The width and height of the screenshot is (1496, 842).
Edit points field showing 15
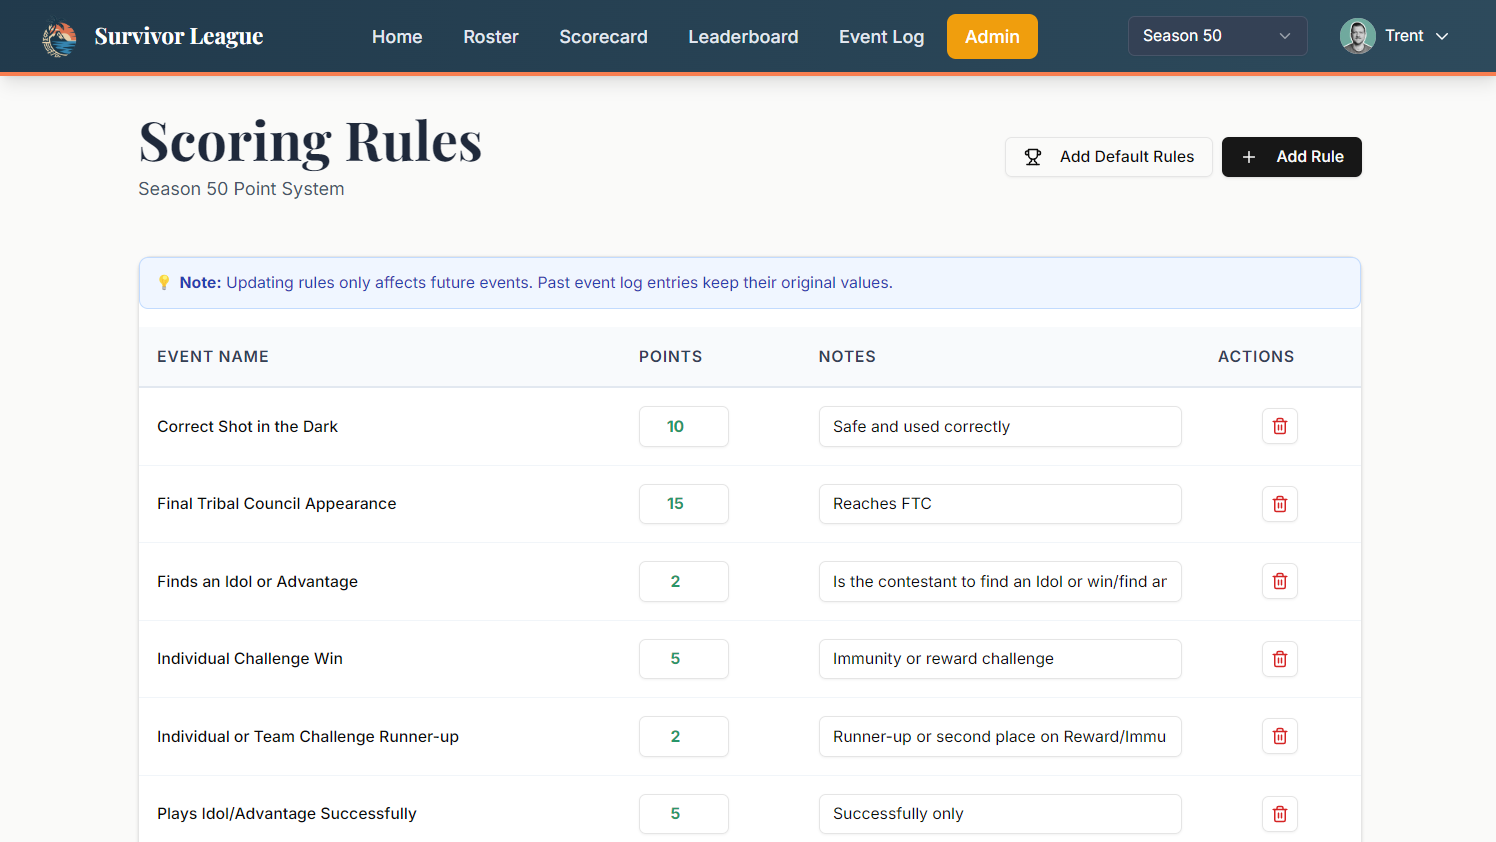684,504
